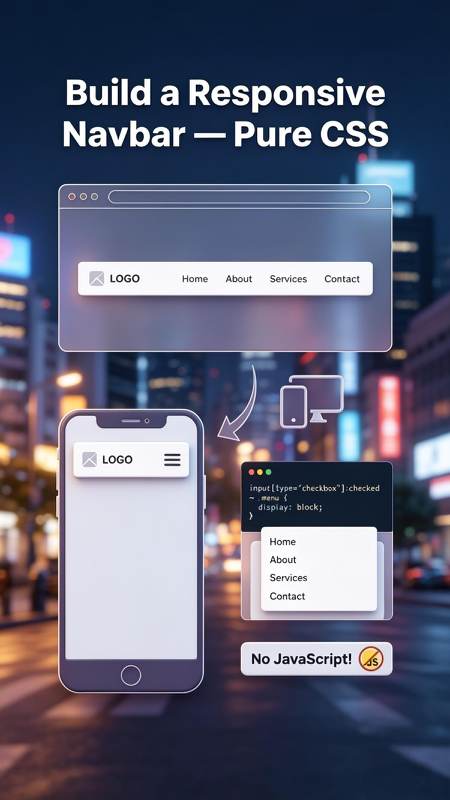450x800 pixels.
Task: Click the LOGO text in the desktop navbar
Action: point(124,279)
